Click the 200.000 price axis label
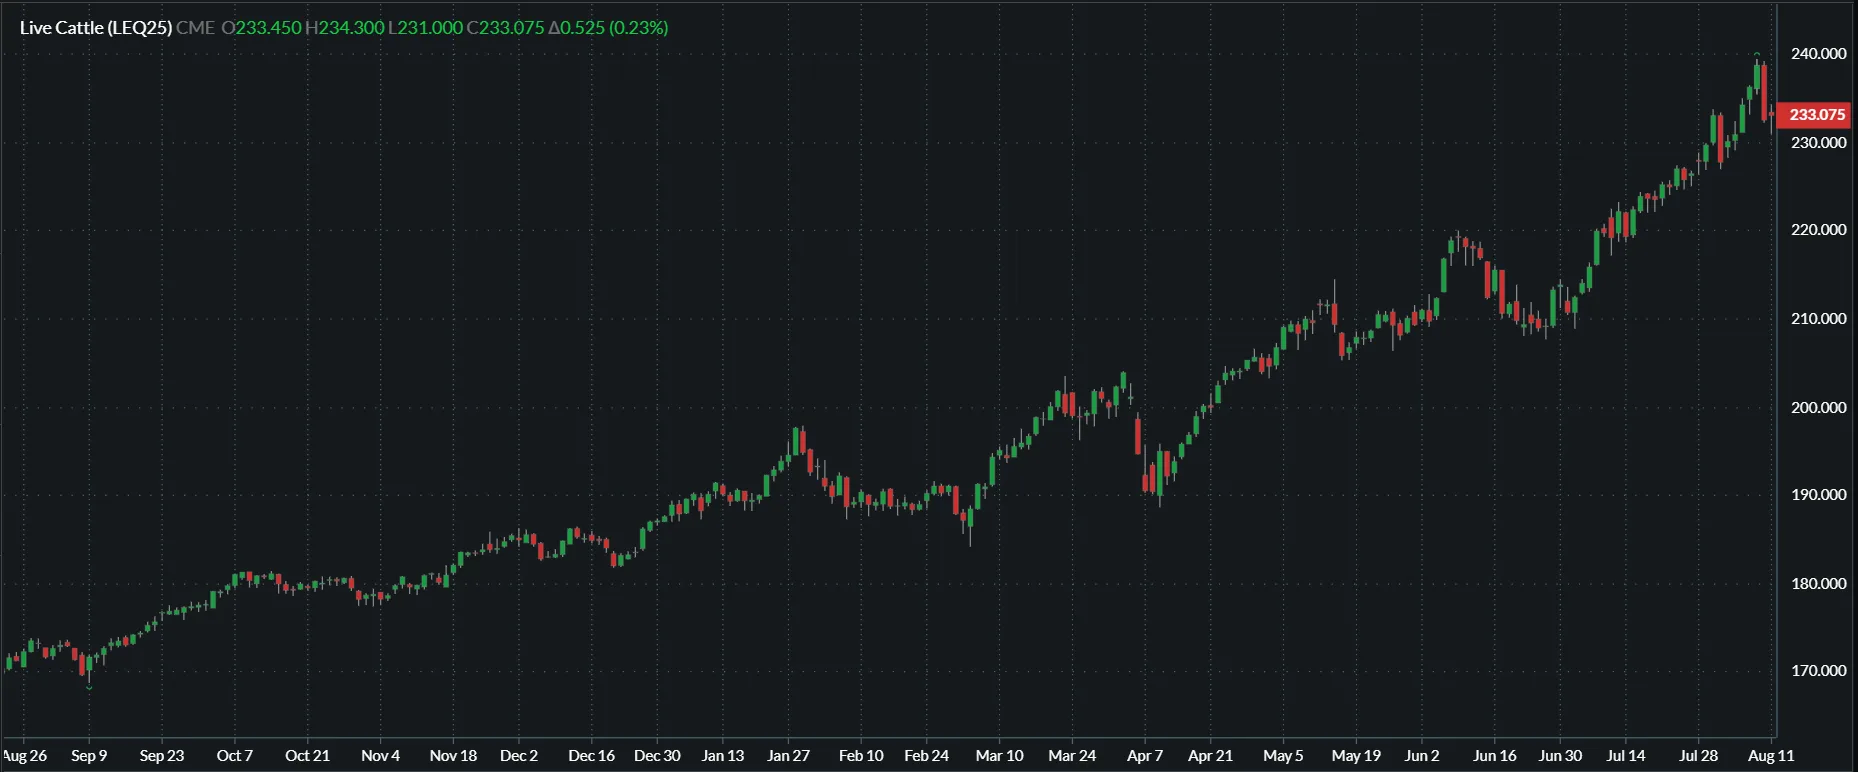 point(1818,408)
